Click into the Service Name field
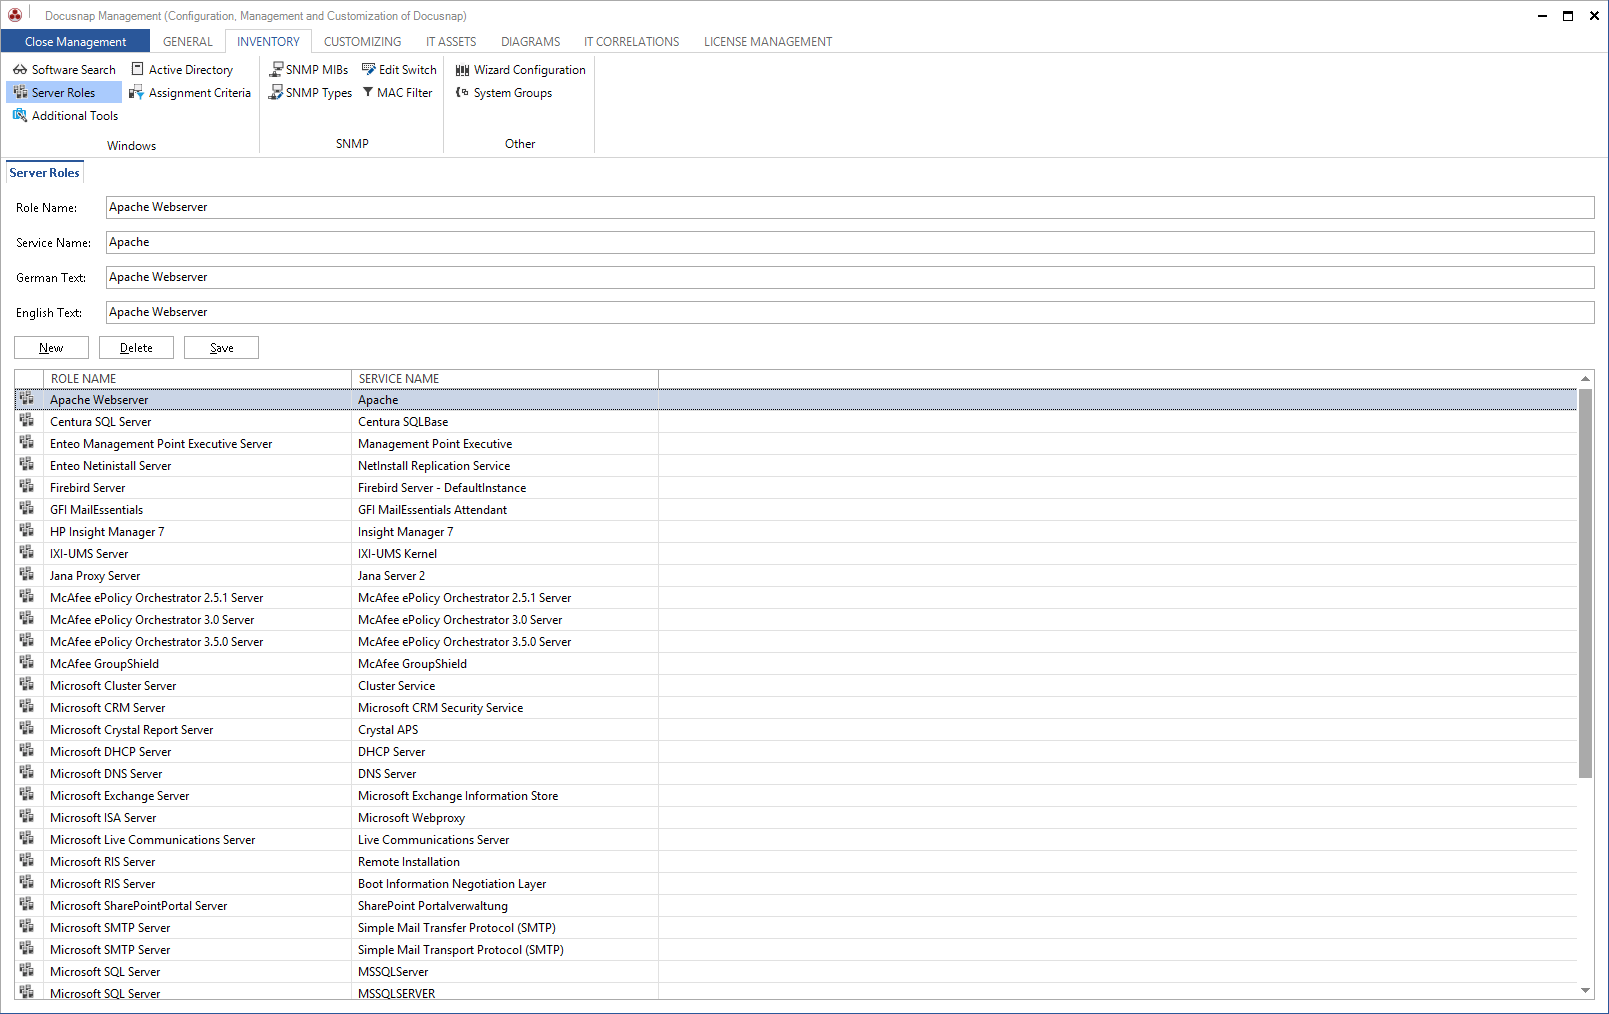This screenshot has width=1609, height=1014. [850, 242]
